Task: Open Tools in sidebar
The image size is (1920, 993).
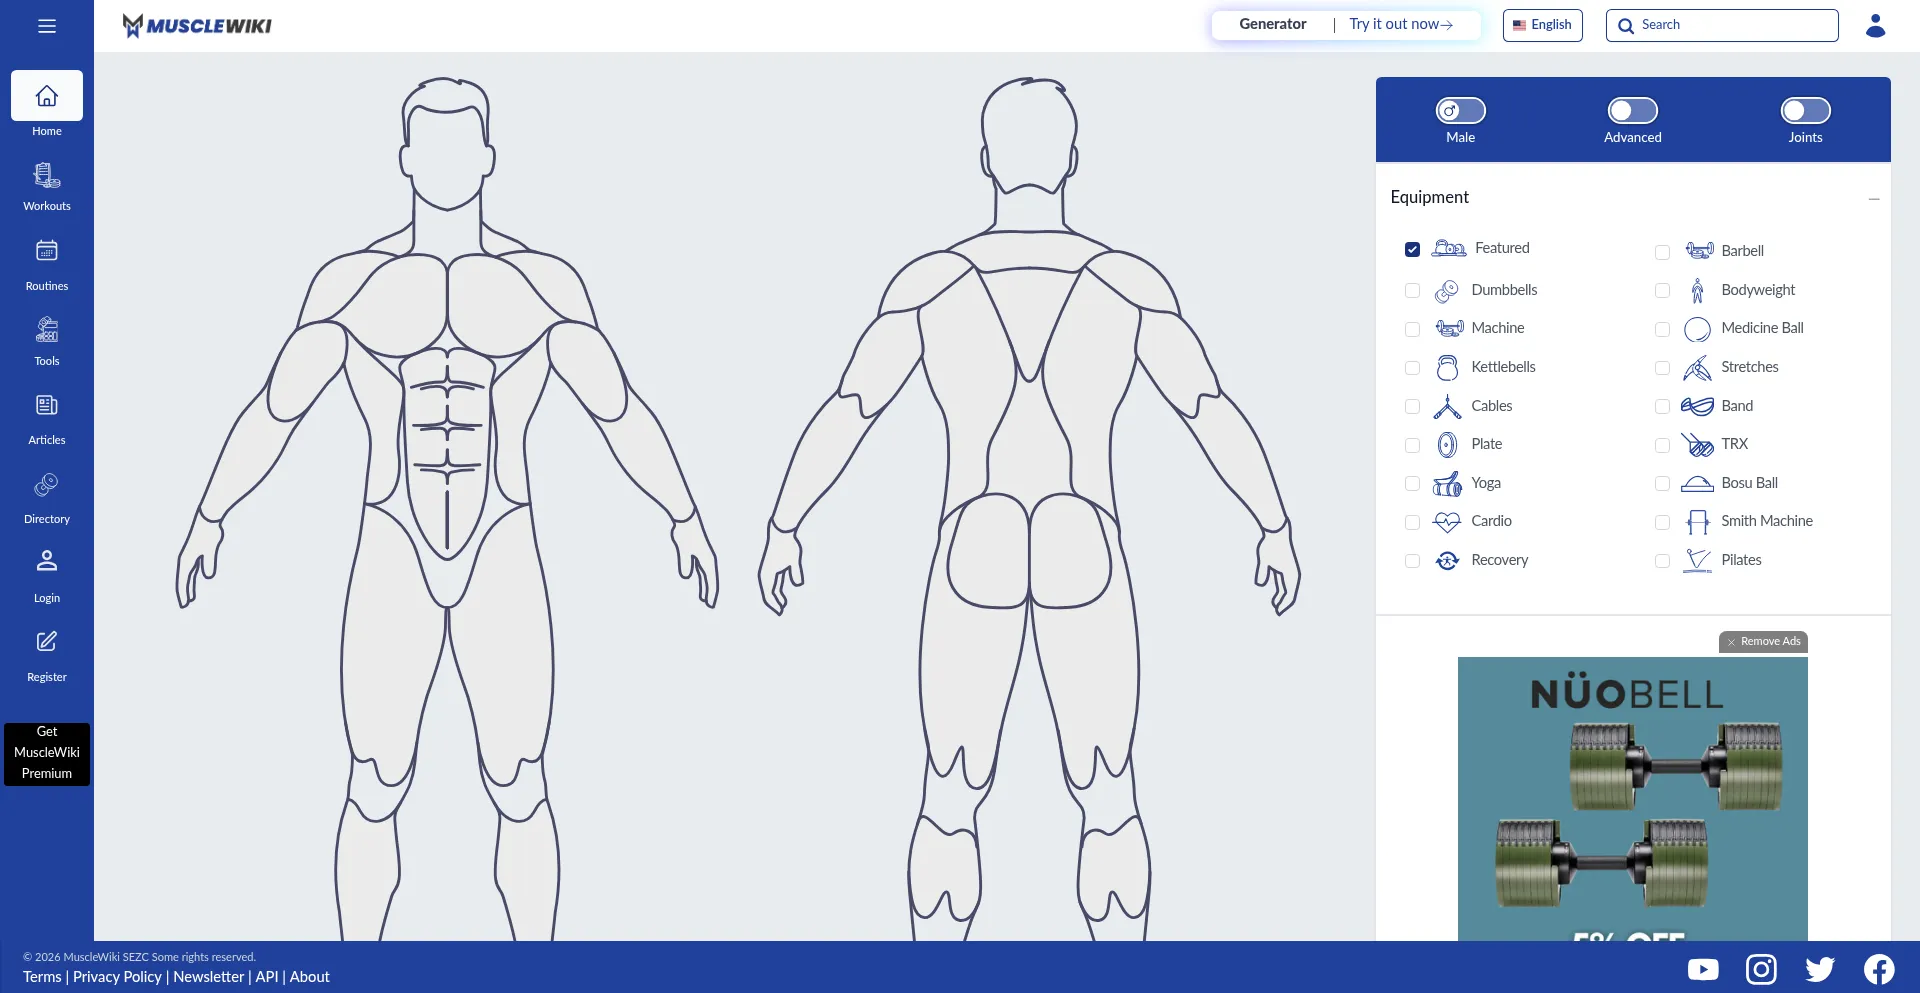Action: pos(47,342)
